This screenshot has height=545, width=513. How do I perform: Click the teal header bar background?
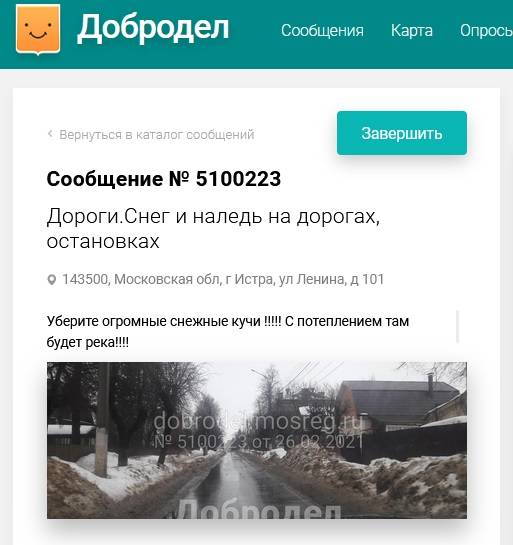256,59
